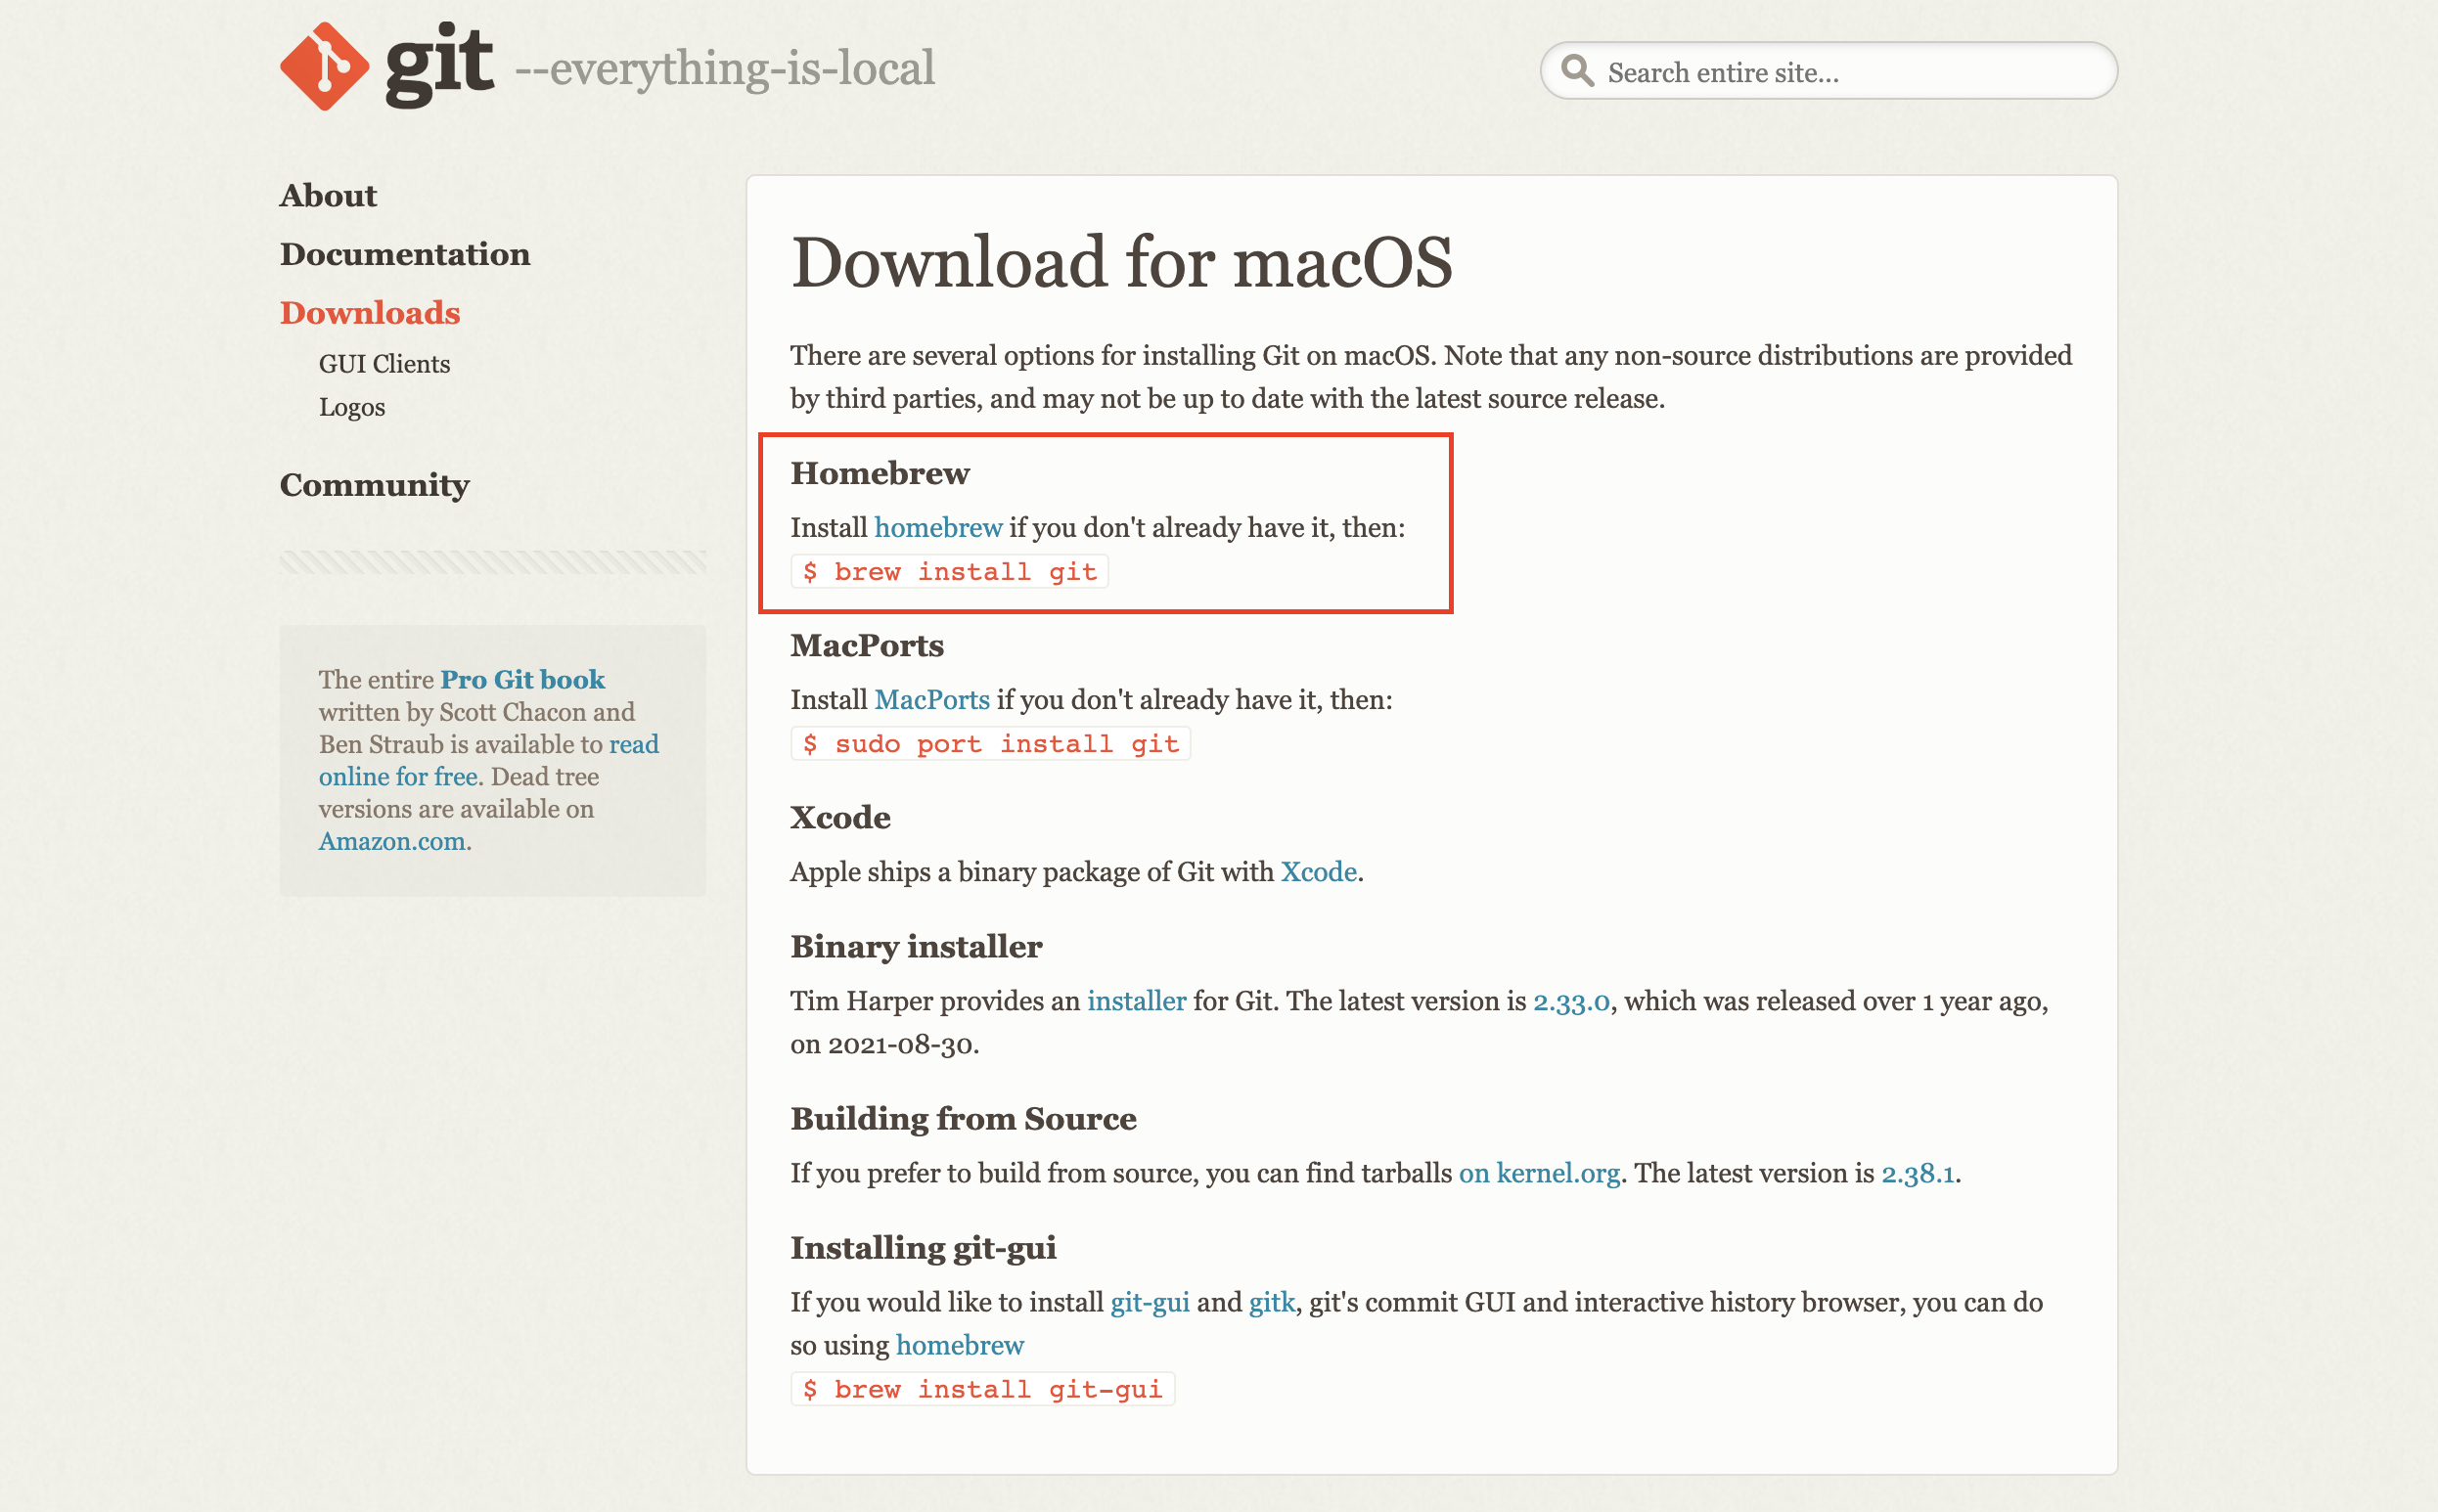The image size is (2438, 1512).
Task: Click the 2.33.0 version link
Action: [x=1570, y=1001]
